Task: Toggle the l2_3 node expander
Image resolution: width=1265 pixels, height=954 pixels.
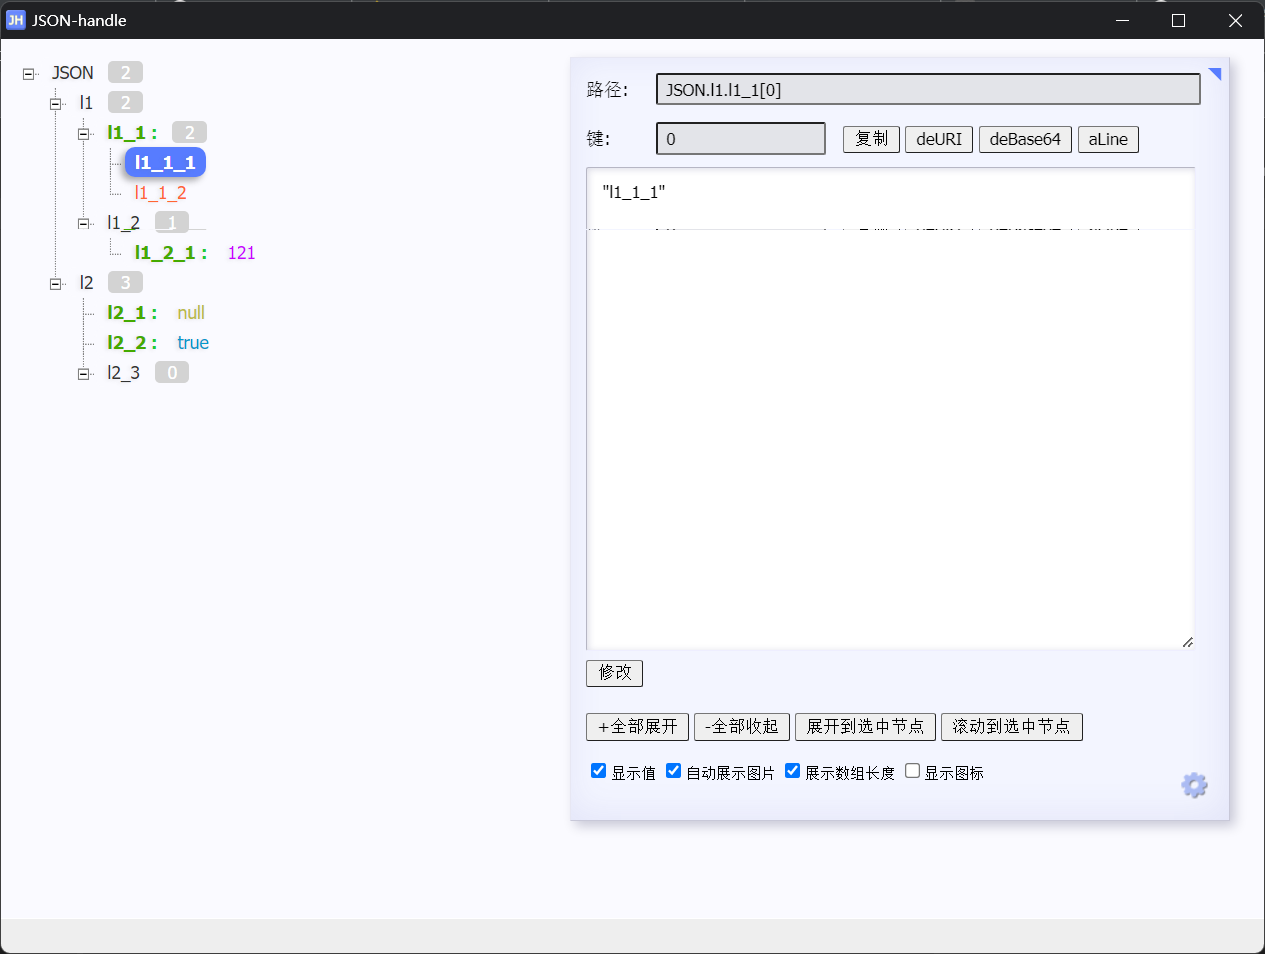Action: pos(84,374)
